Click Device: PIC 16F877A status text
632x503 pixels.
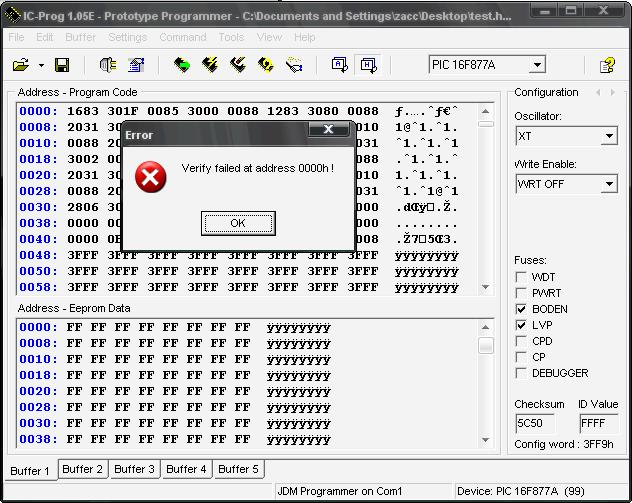click(521, 491)
